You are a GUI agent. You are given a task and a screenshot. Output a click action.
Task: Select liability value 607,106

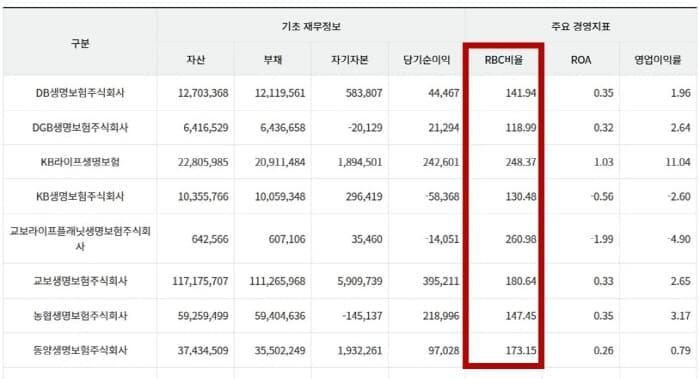pyautogui.click(x=287, y=239)
